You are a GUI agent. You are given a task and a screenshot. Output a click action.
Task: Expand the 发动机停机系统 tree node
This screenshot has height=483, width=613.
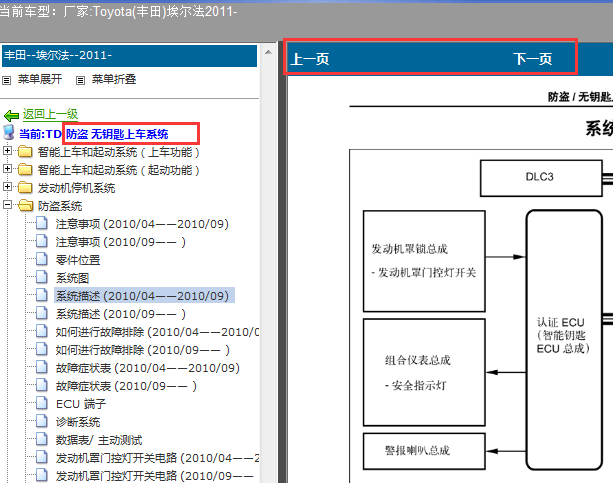[7, 187]
